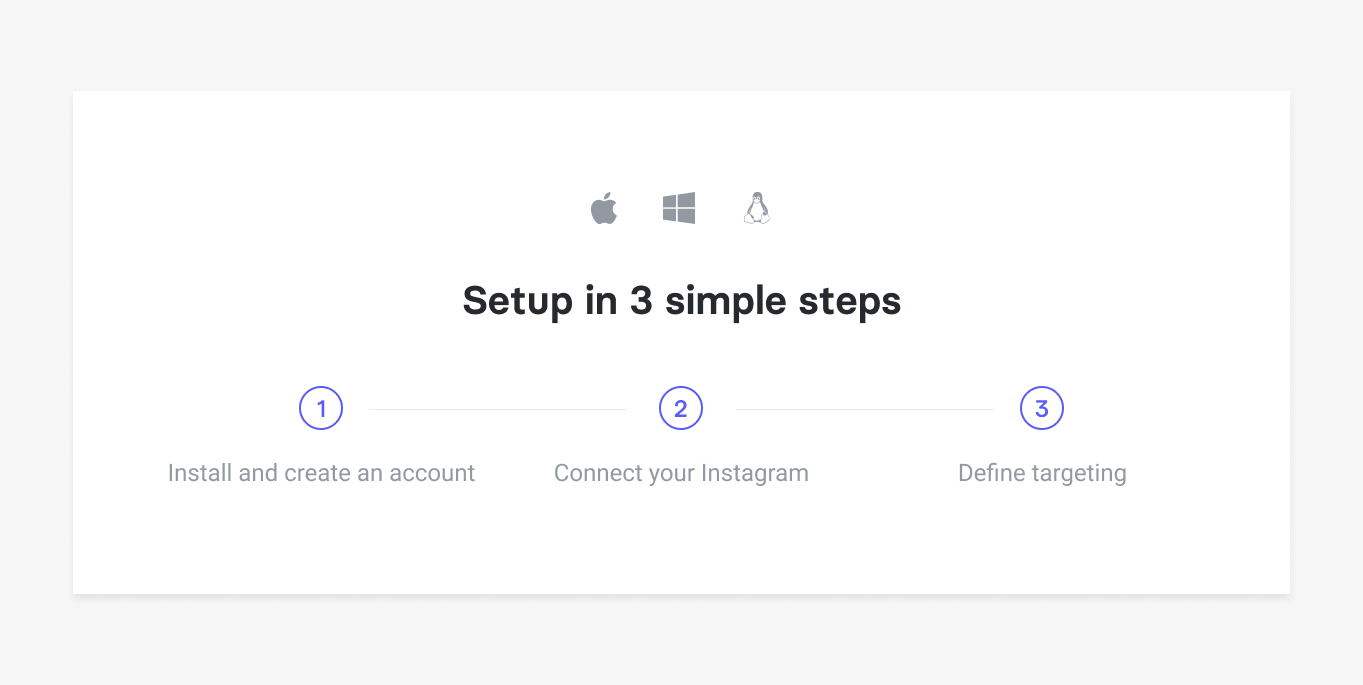Open 'Connect your Instagram' step label
1363x685 pixels.
point(681,473)
